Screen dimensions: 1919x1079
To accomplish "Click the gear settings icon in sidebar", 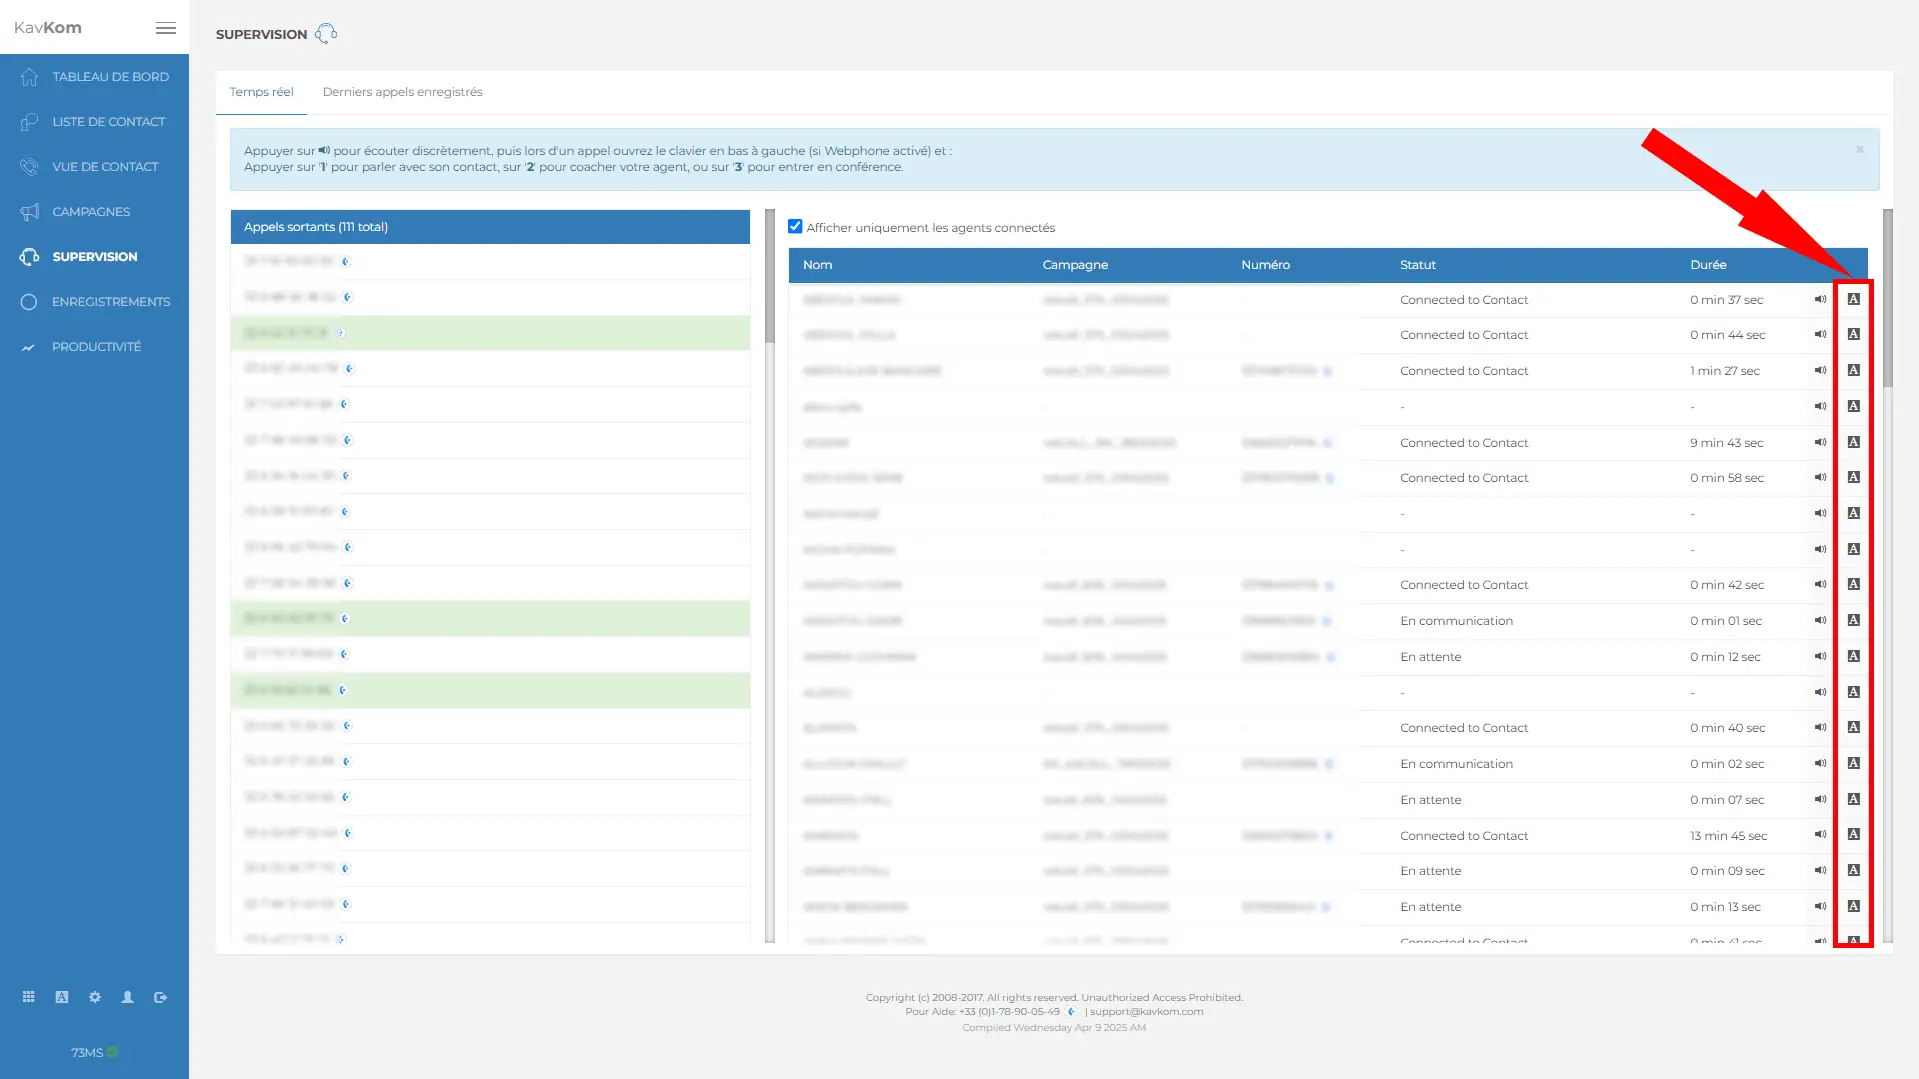I will (x=95, y=997).
